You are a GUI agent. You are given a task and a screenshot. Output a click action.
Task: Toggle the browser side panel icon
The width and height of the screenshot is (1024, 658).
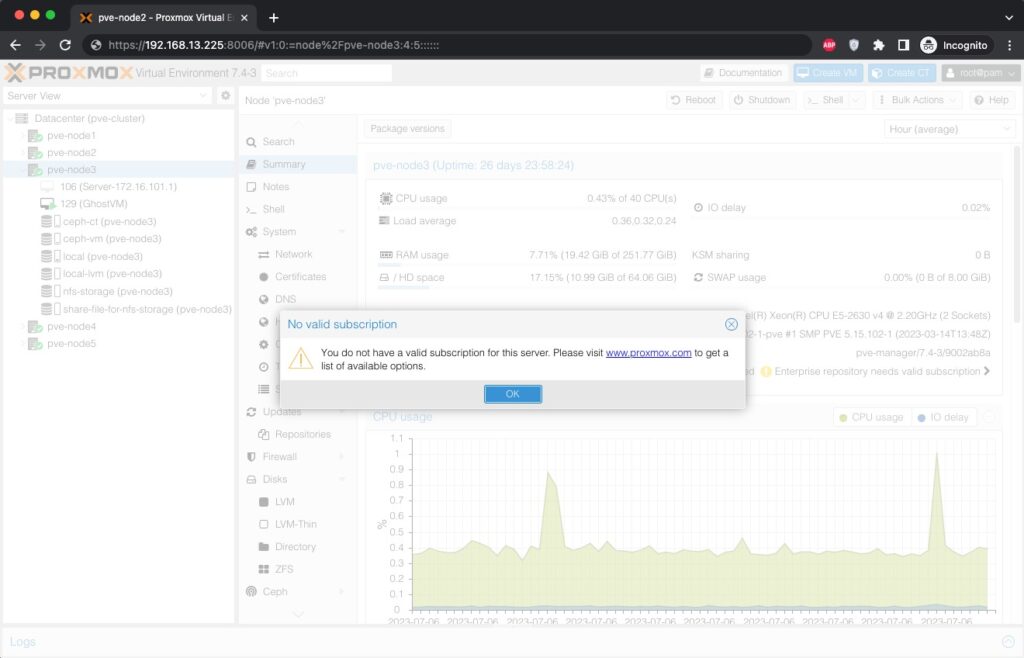903,45
